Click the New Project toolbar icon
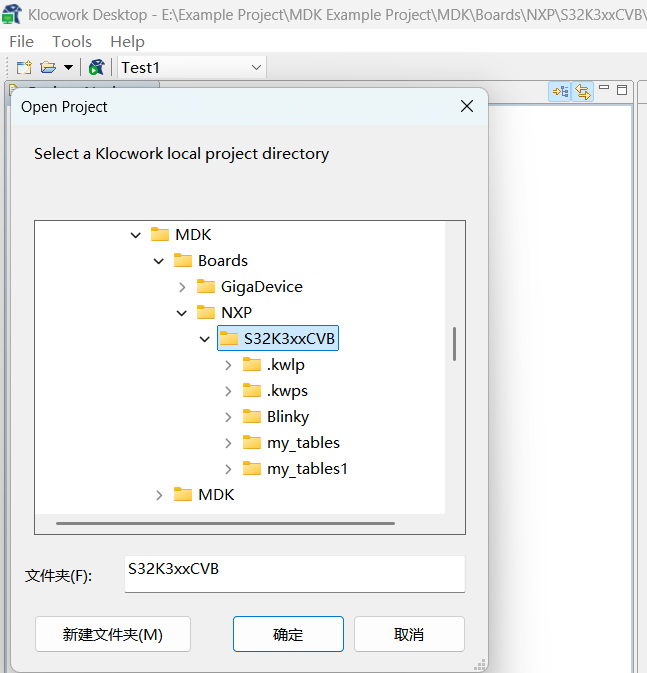This screenshot has height=673, width=647. 24,67
